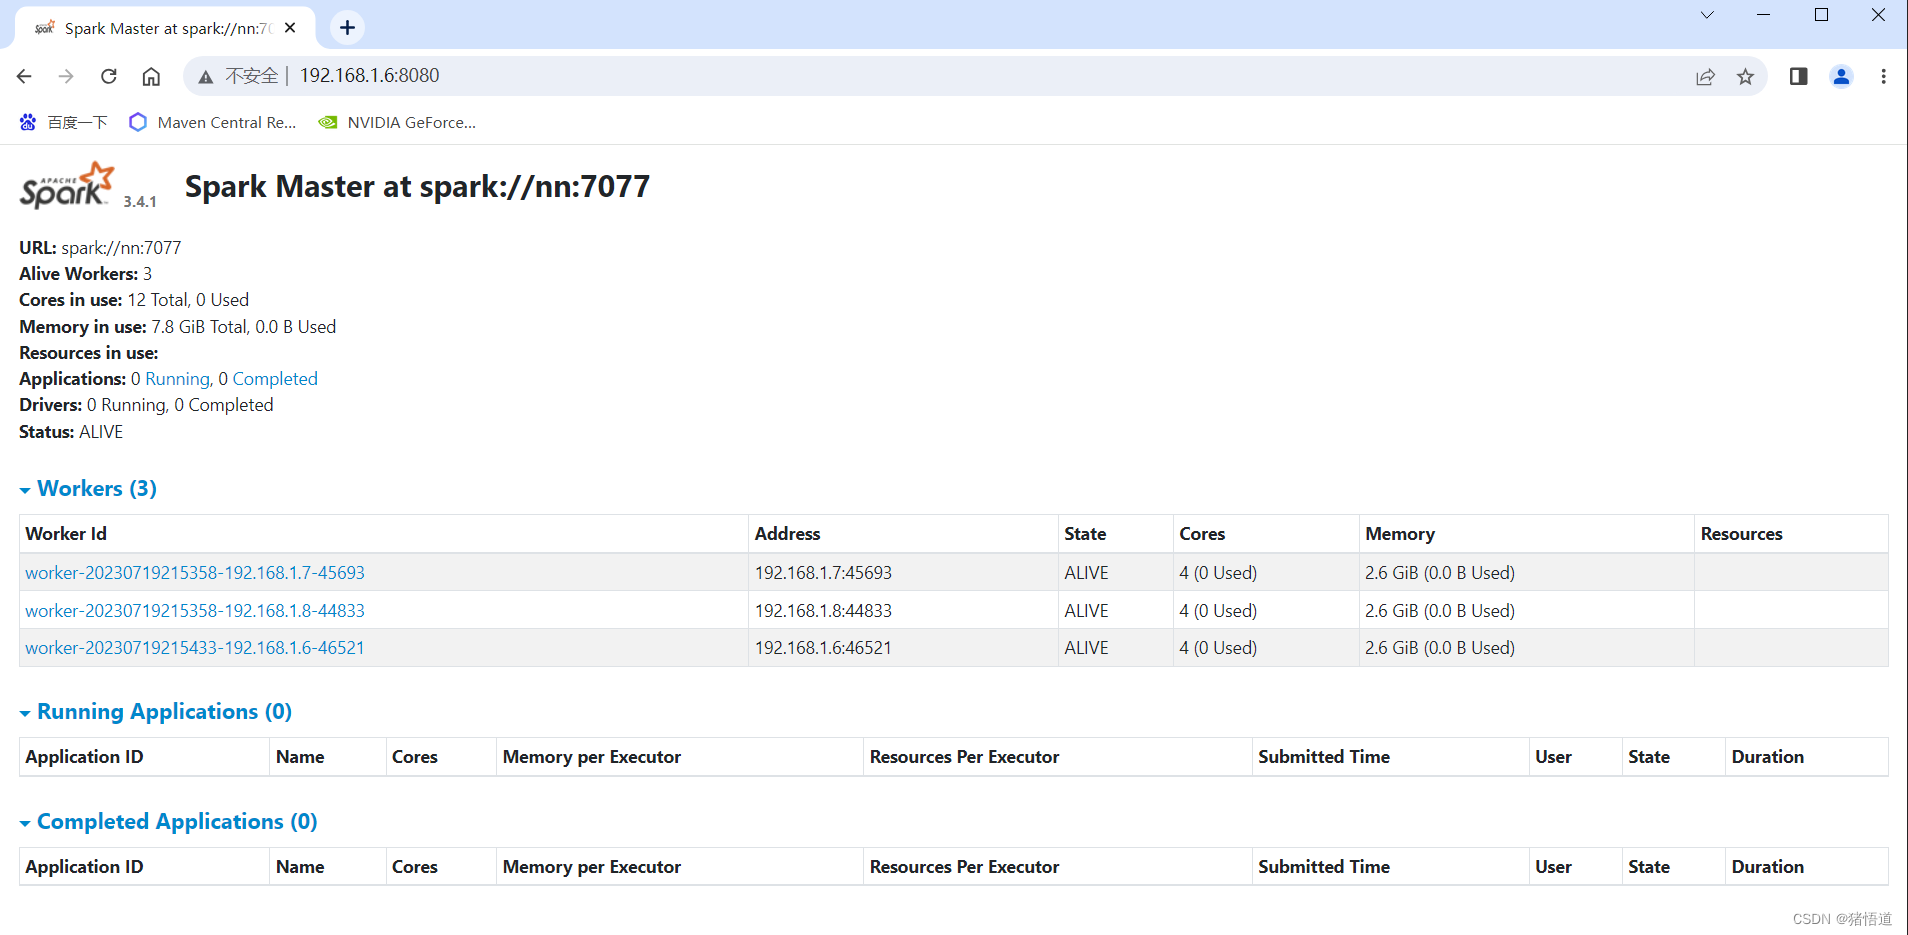Open the Chrome three-dot menu
Screen dimensions: 1908x935
[1883, 76]
